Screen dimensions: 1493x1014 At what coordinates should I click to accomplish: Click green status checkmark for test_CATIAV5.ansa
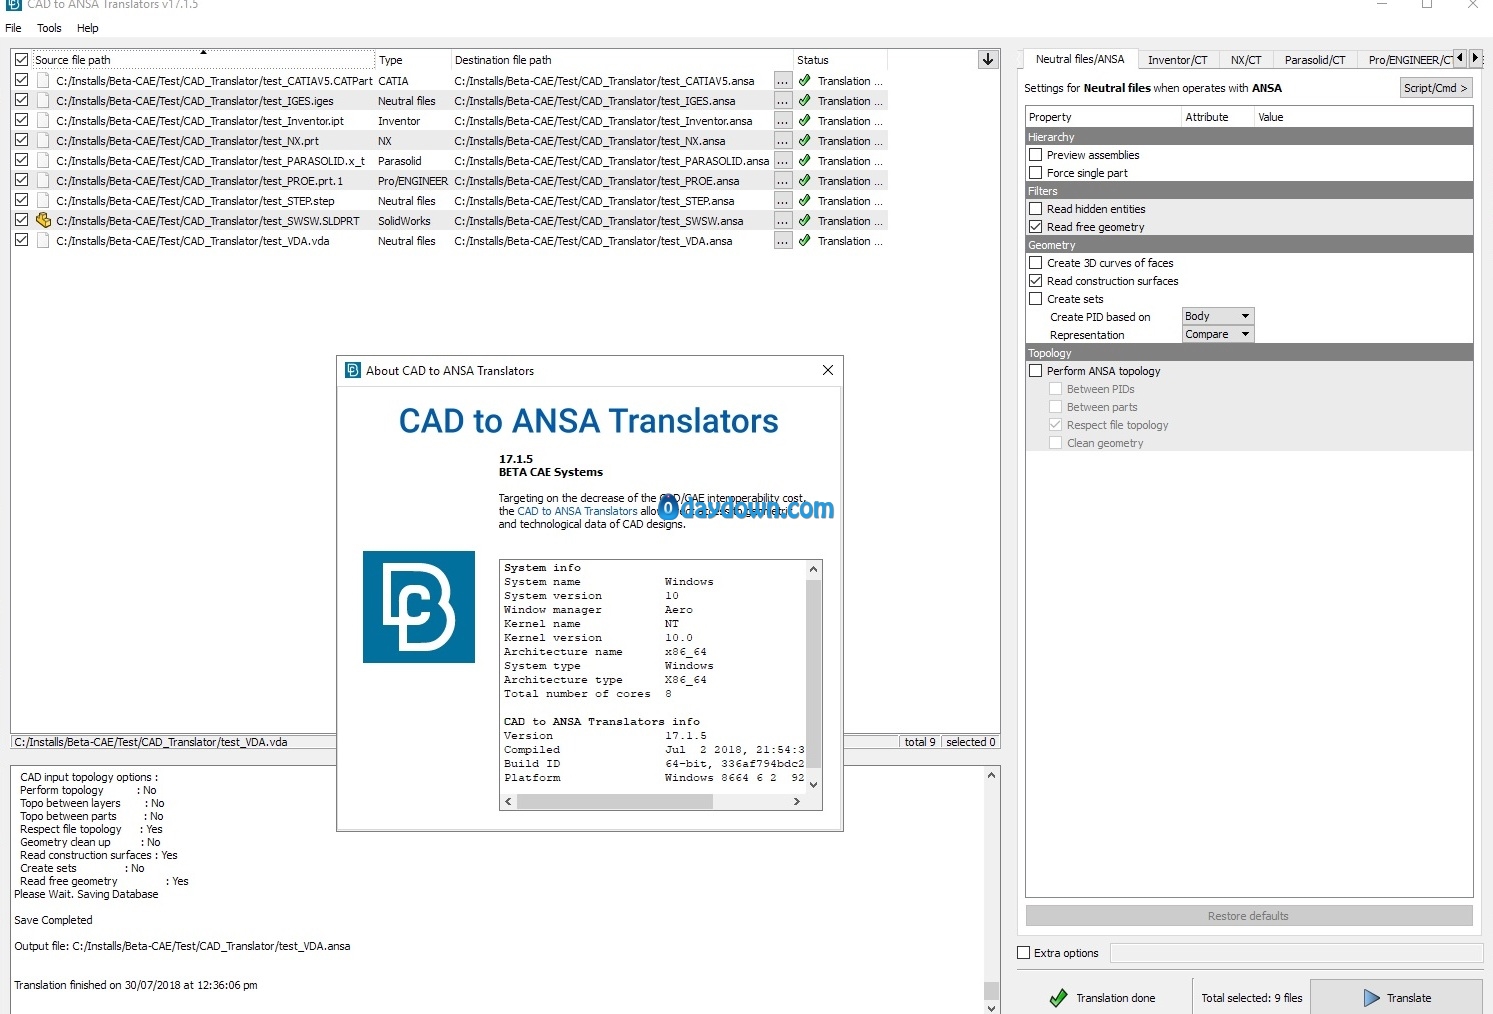pos(804,80)
